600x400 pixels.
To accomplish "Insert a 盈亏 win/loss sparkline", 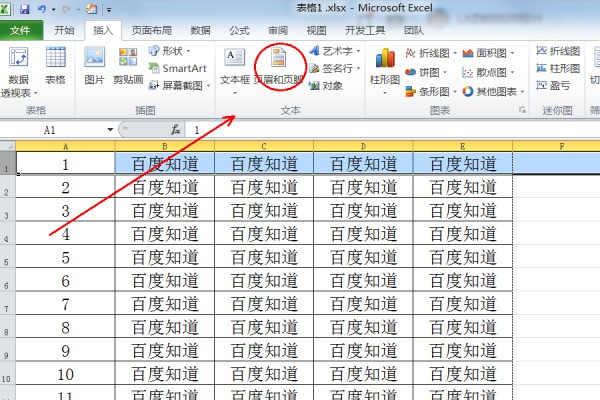I will (553, 85).
